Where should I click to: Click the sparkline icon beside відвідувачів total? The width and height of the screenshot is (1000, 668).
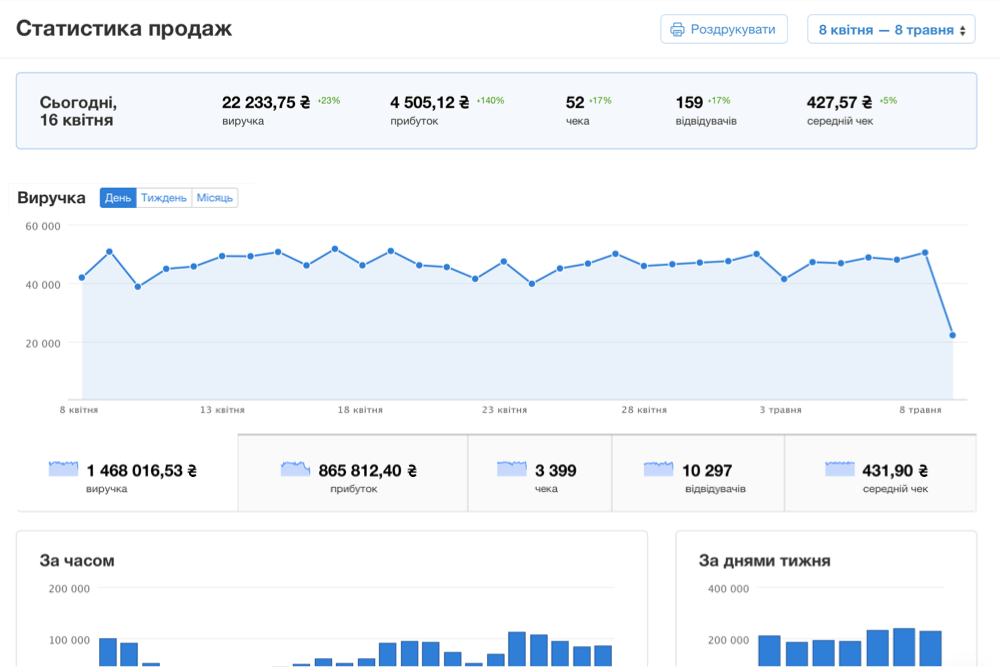pyautogui.click(x=658, y=469)
